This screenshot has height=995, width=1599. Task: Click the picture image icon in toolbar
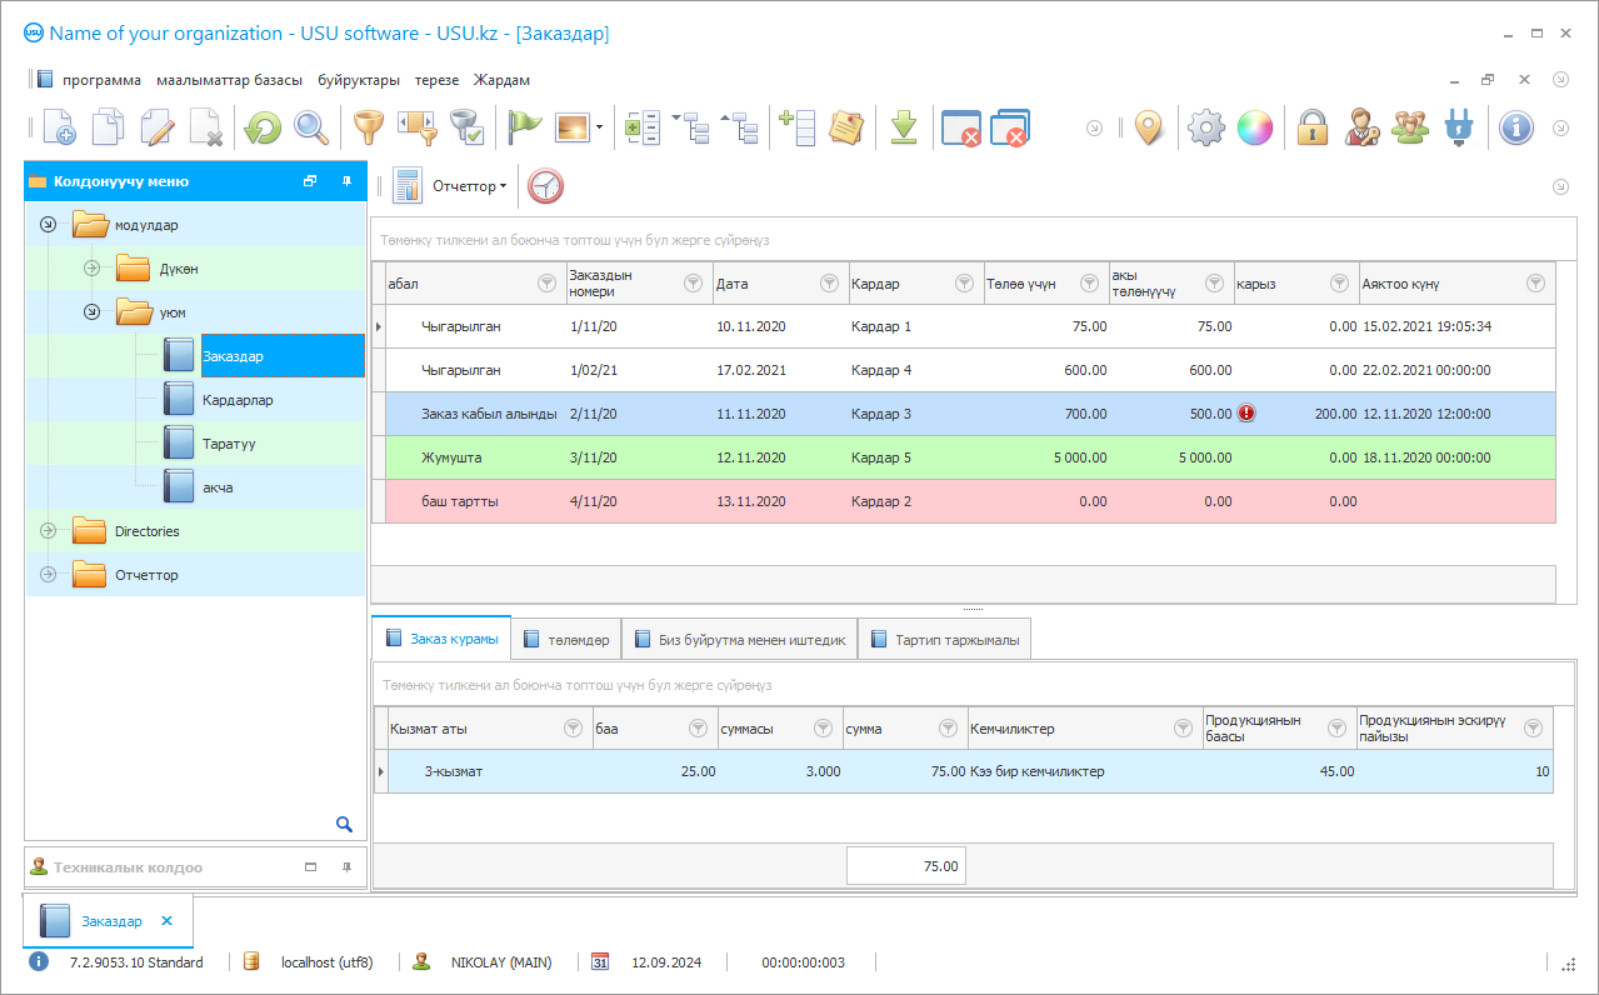[572, 128]
